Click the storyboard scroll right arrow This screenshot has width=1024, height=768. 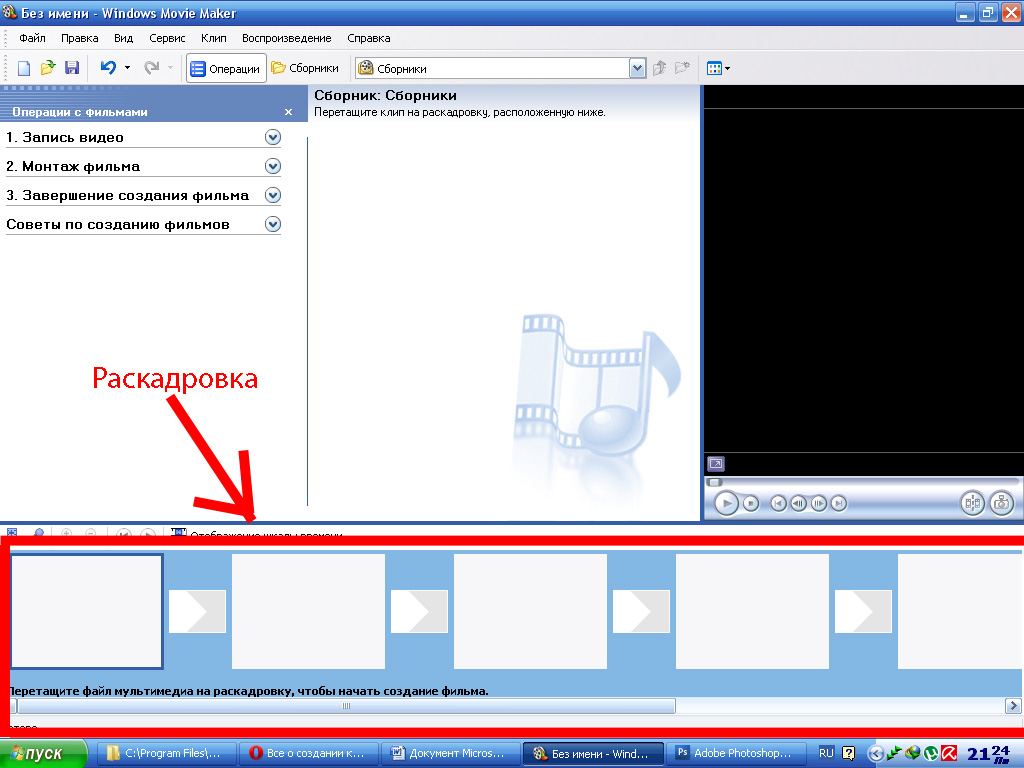pyautogui.click(x=1013, y=706)
